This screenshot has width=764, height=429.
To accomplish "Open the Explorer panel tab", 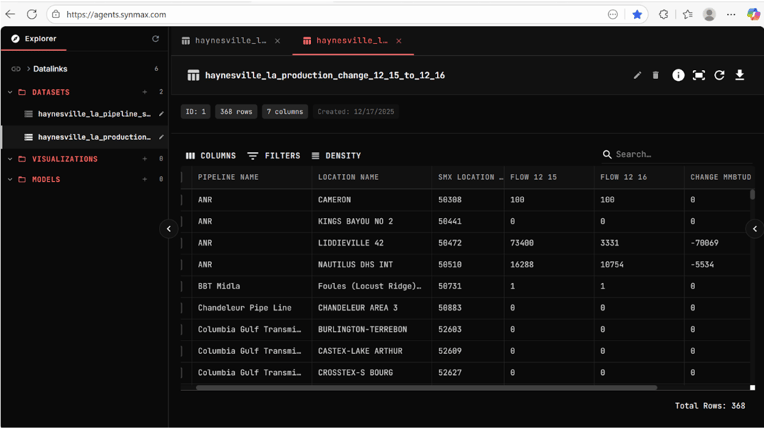I will click(x=34, y=39).
